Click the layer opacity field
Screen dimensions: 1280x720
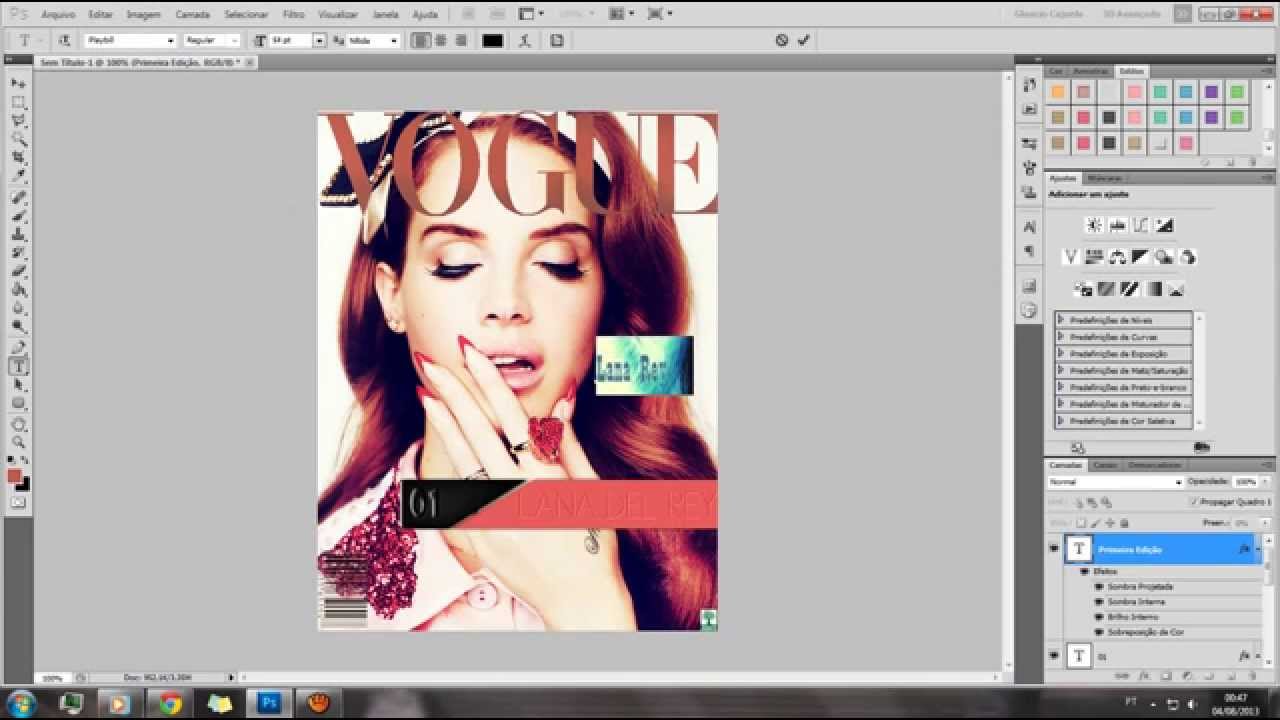coord(1244,482)
